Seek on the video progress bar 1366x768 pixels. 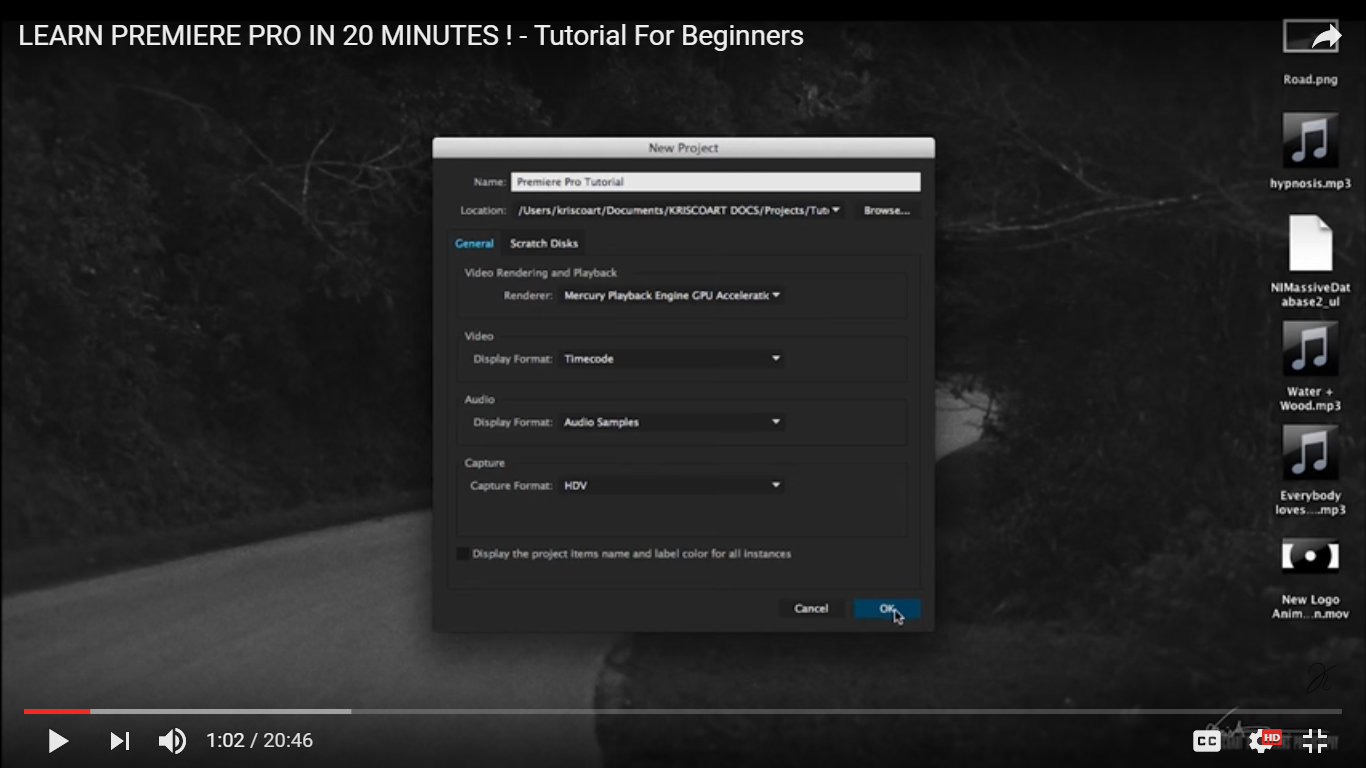pyautogui.click(x=683, y=711)
